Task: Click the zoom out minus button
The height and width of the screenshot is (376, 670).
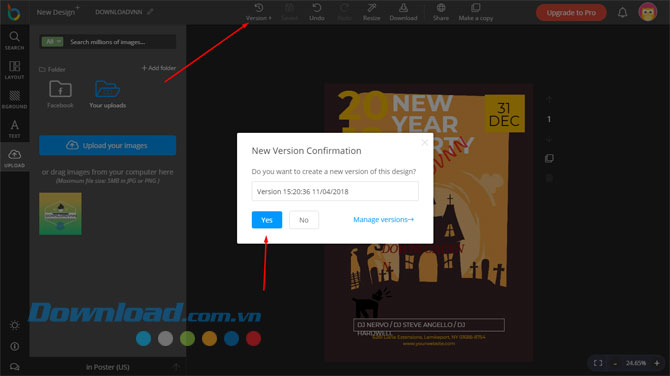Action: [615, 363]
